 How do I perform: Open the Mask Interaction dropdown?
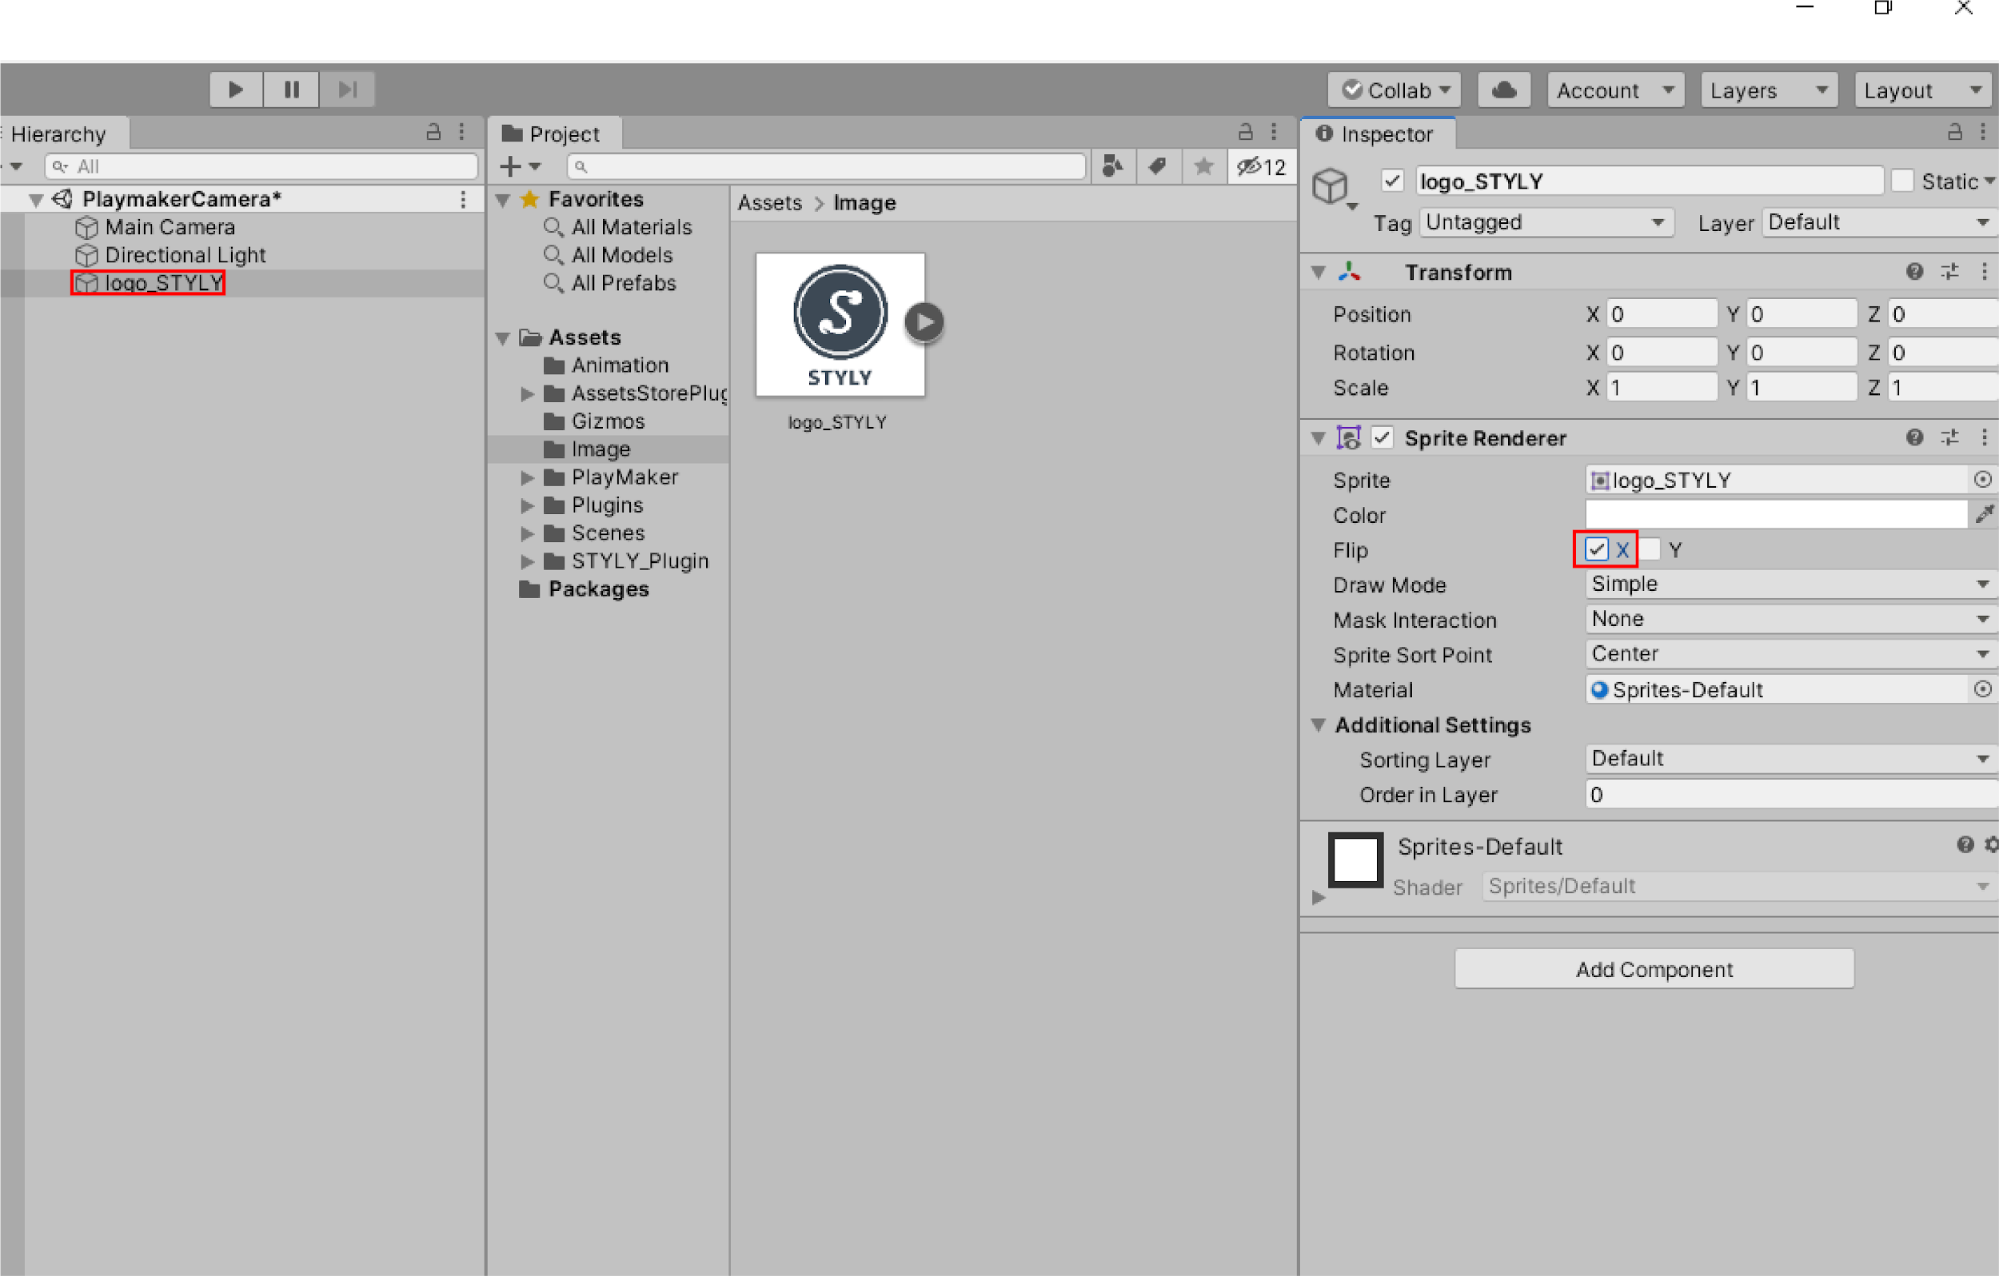[x=1791, y=619]
